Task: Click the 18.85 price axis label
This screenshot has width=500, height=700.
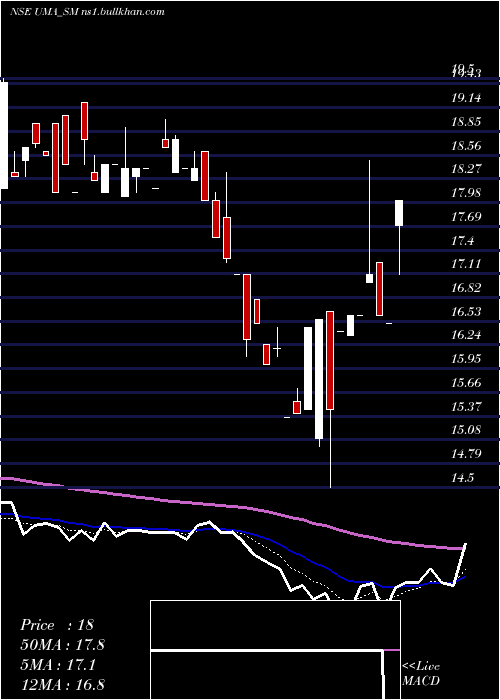Action: click(x=466, y=122)
